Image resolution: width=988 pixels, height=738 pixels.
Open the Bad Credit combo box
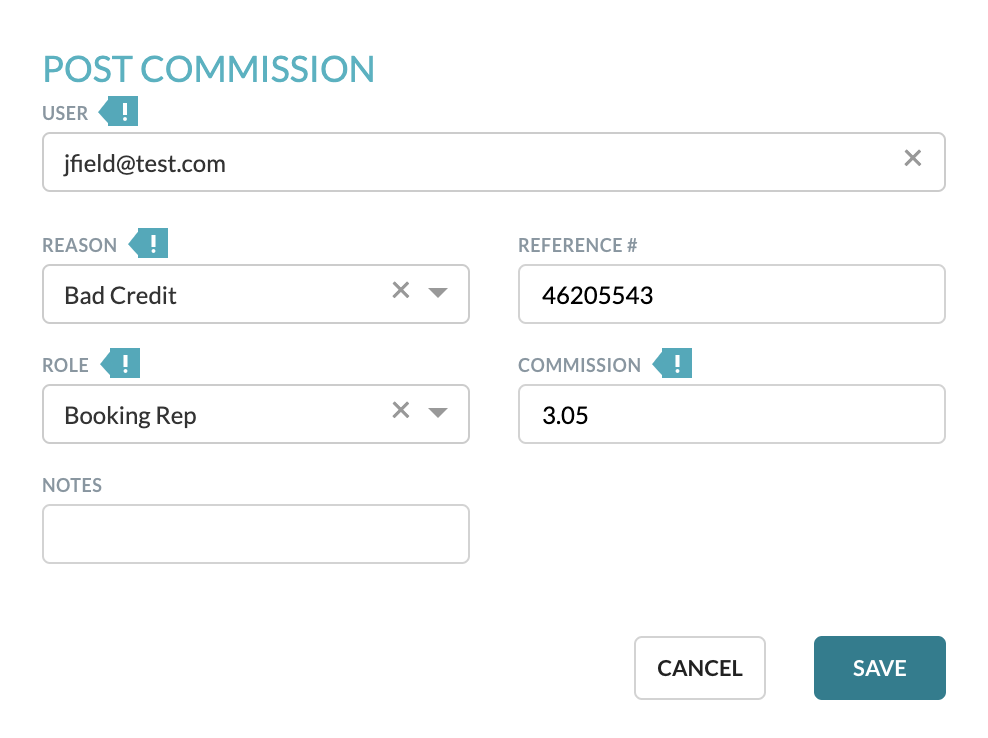coord(200,294)
